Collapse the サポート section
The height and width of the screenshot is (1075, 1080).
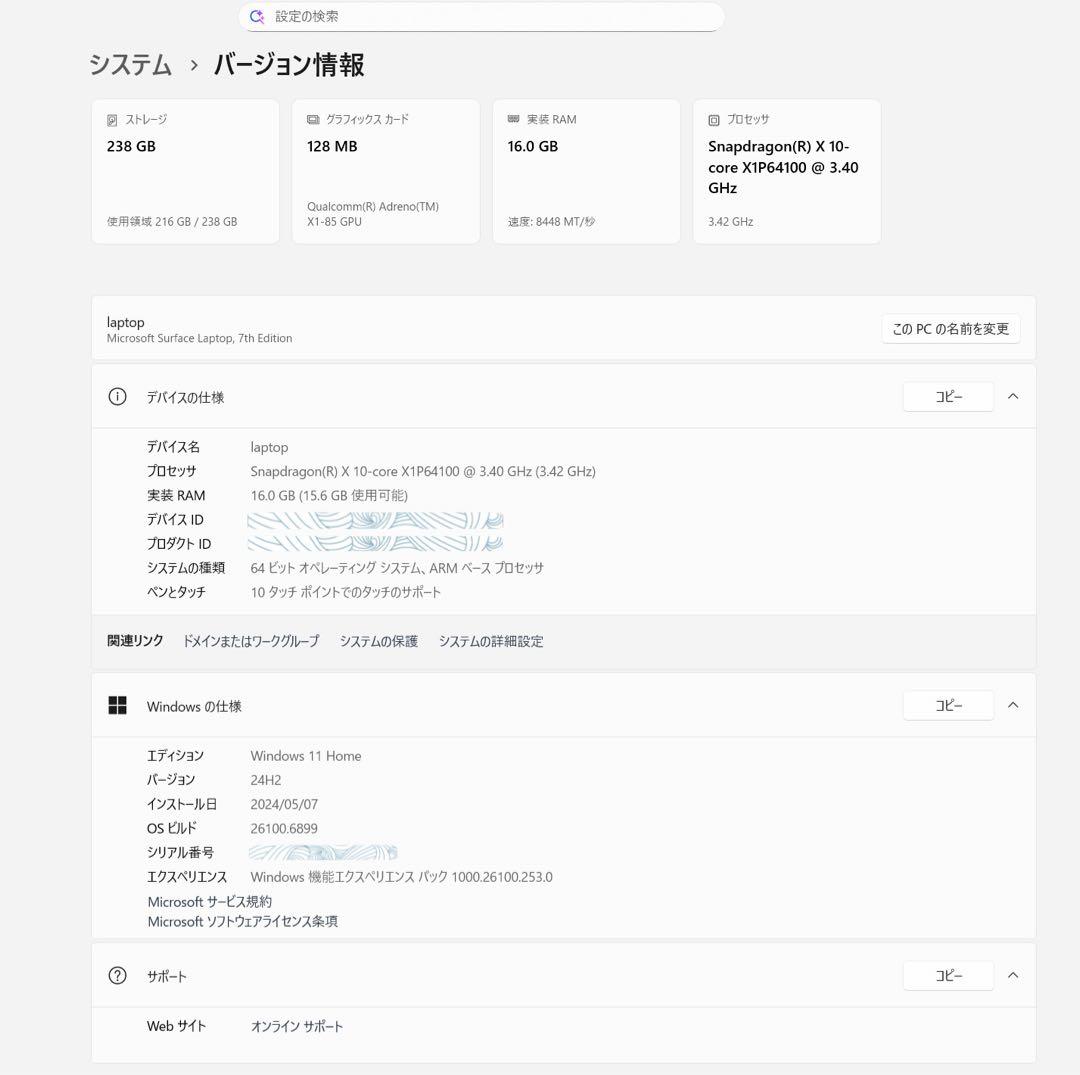(1013, 976)
